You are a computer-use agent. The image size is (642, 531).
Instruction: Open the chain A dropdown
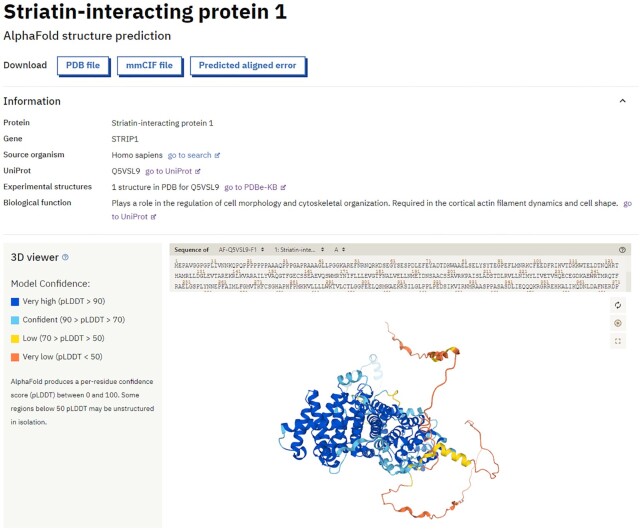[339, 249]
